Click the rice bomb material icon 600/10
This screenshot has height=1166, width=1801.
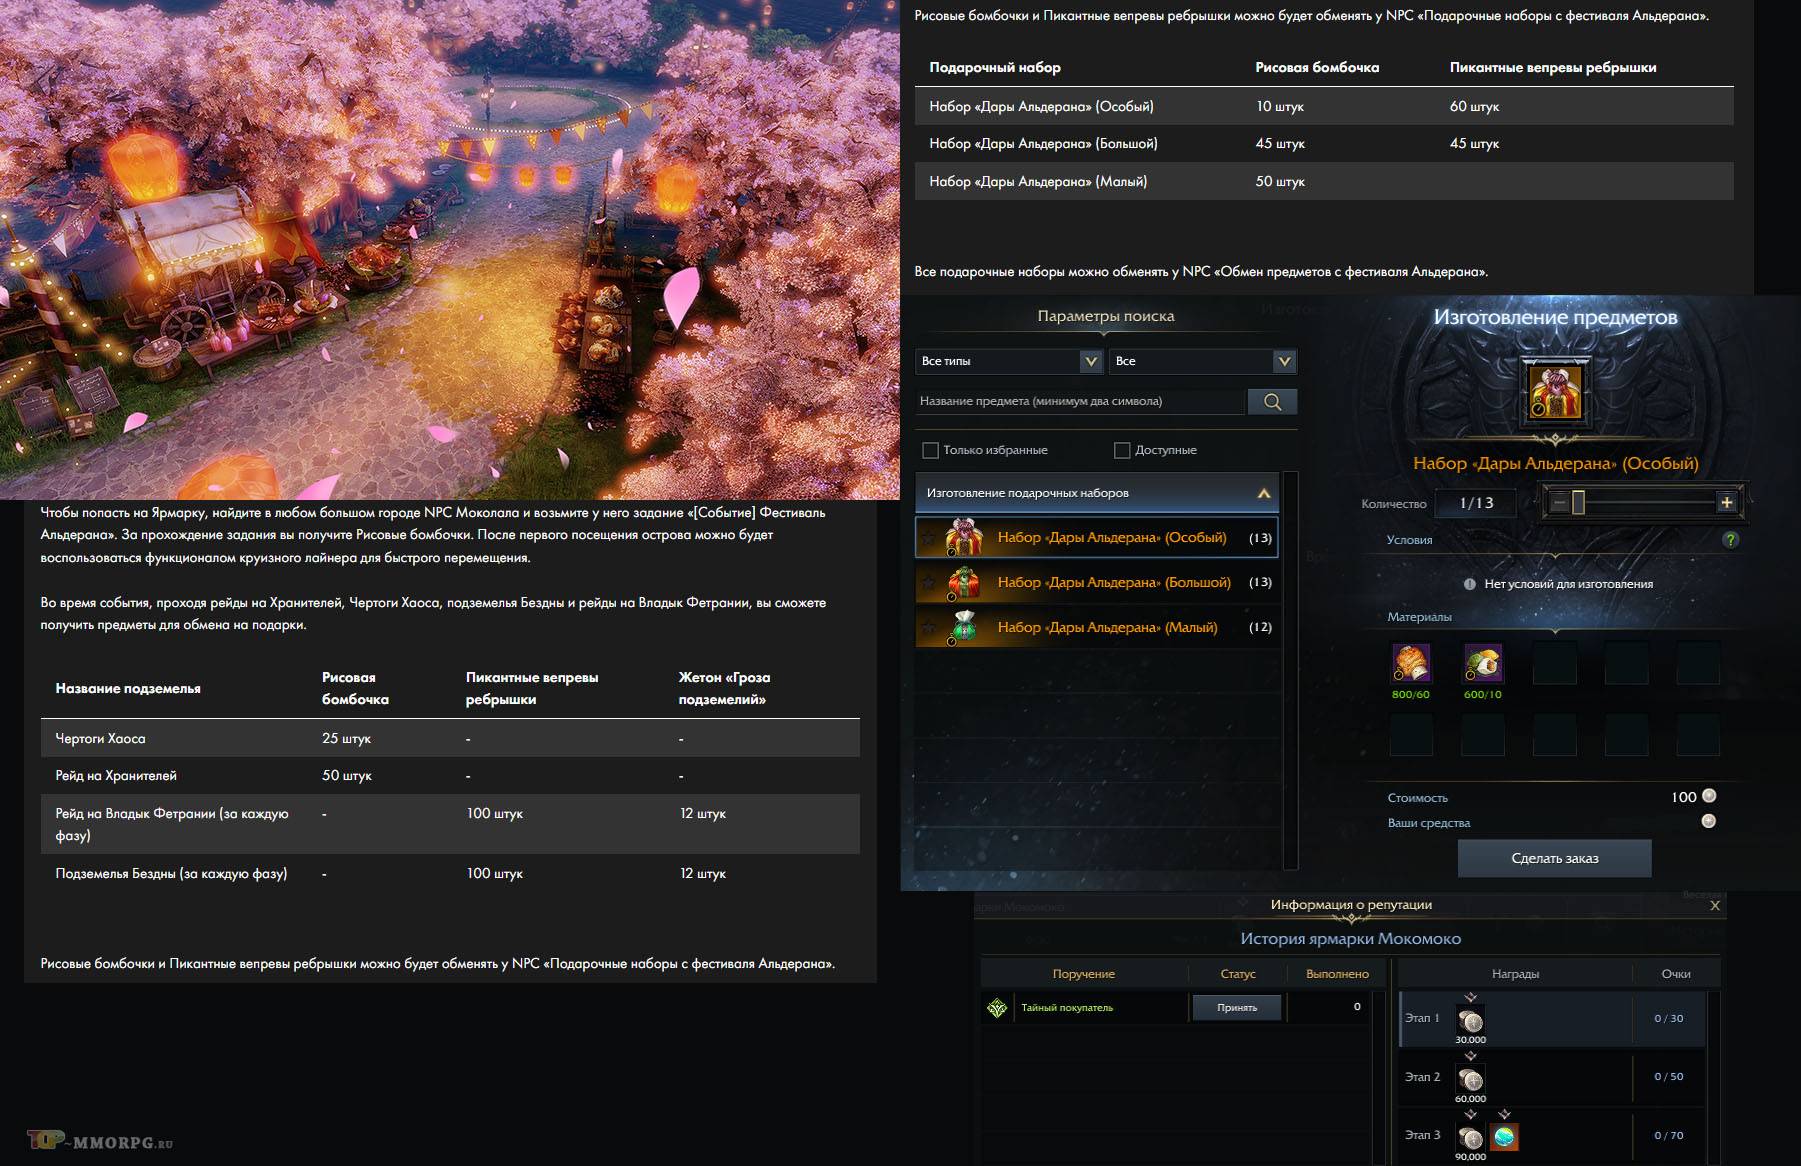tap(1483, 662)
